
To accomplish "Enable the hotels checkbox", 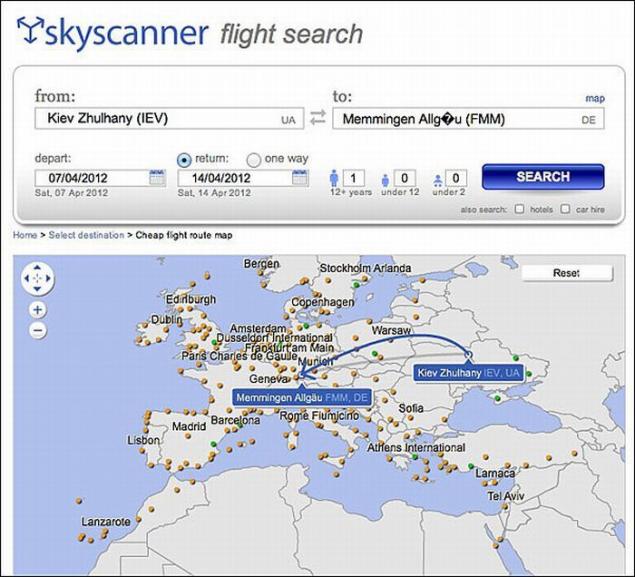I will (519, 209).
